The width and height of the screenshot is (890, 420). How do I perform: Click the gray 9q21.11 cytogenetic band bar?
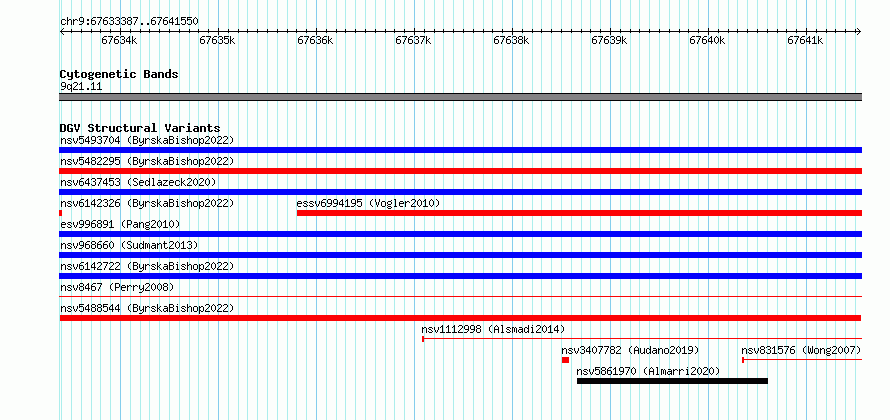[460, 97]
